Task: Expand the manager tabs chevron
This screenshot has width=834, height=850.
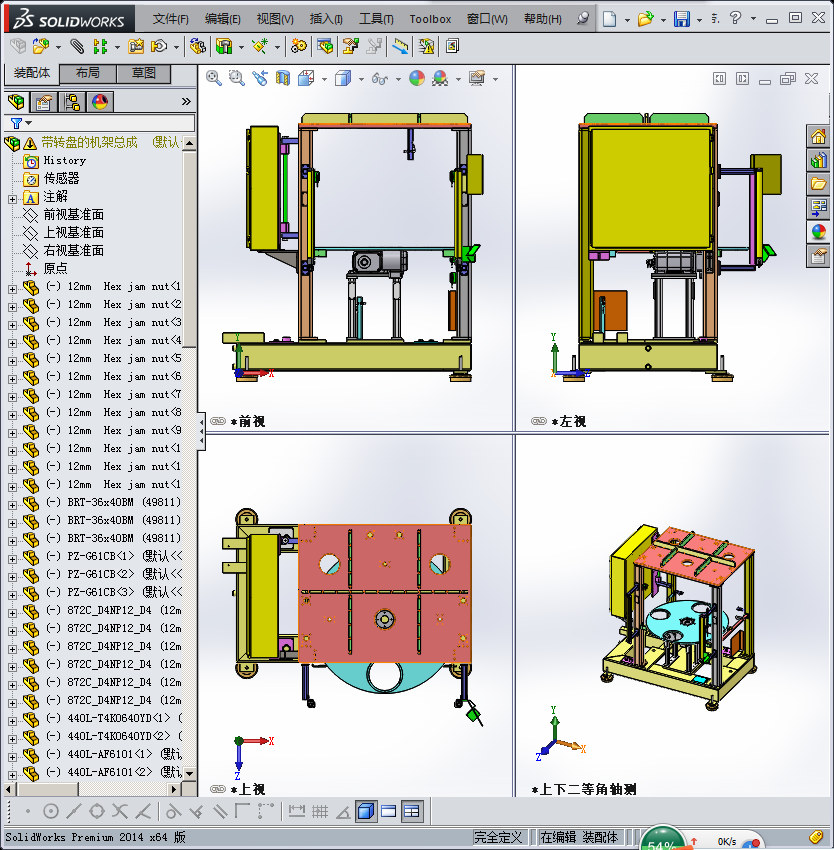Action: (186, 101)
